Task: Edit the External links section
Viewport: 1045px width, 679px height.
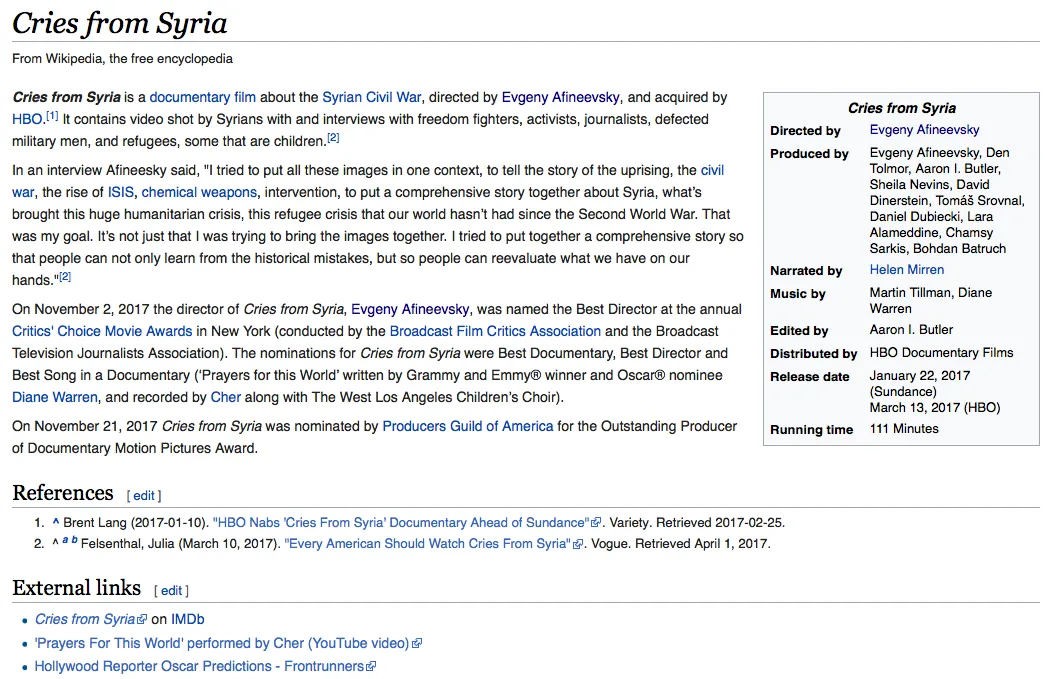Action: pos(171,590)
